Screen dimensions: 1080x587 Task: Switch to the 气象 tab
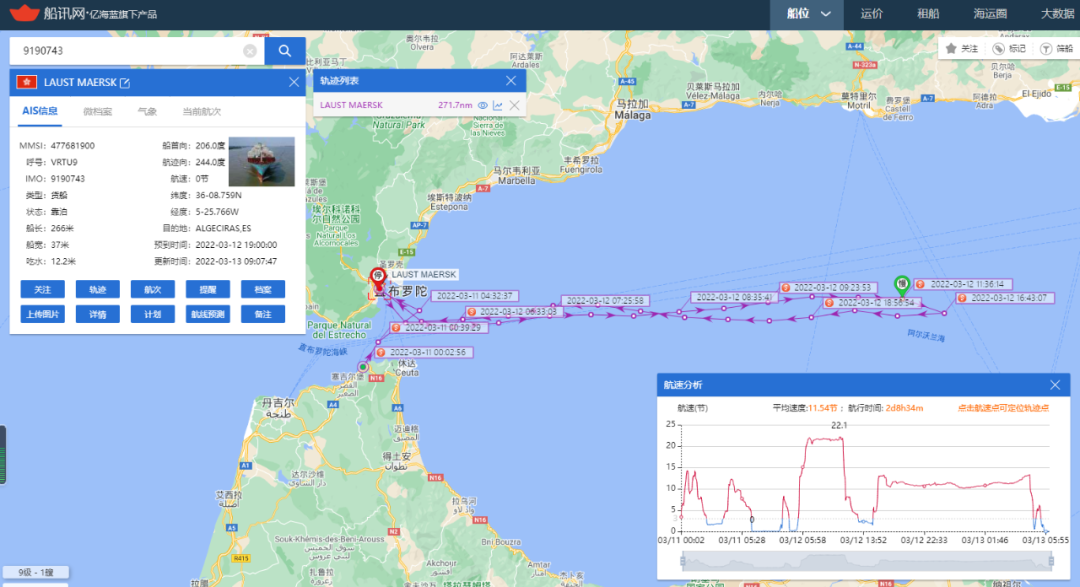(x=147, y=111)
